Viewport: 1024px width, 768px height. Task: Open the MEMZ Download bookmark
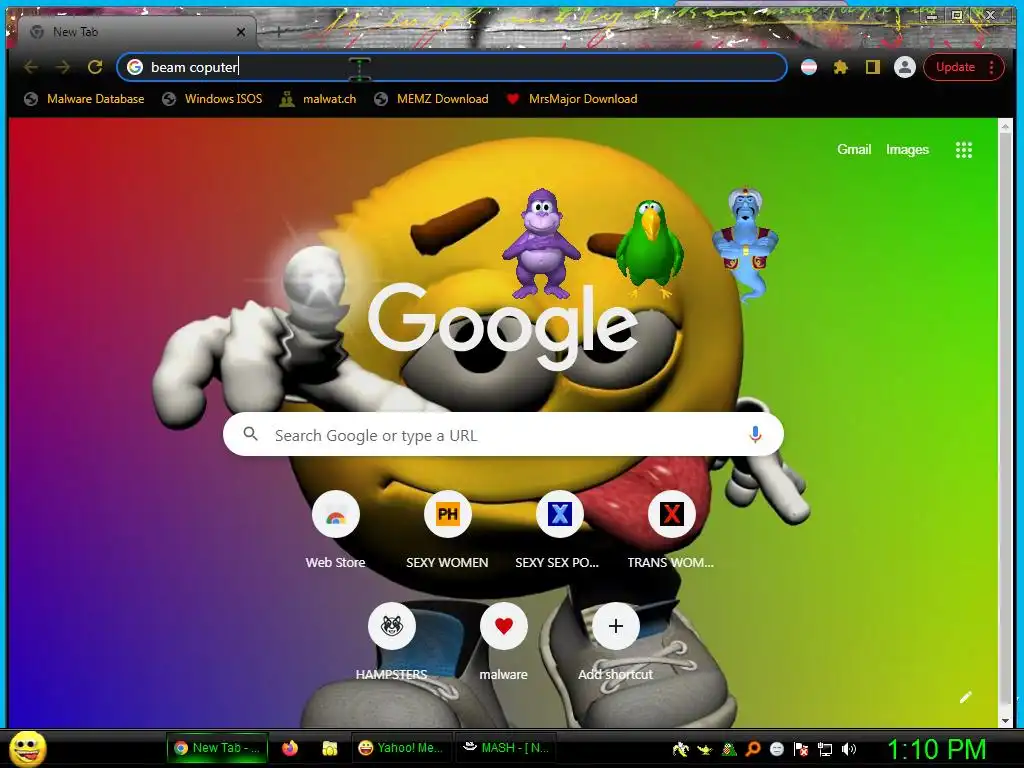point(431,99)
